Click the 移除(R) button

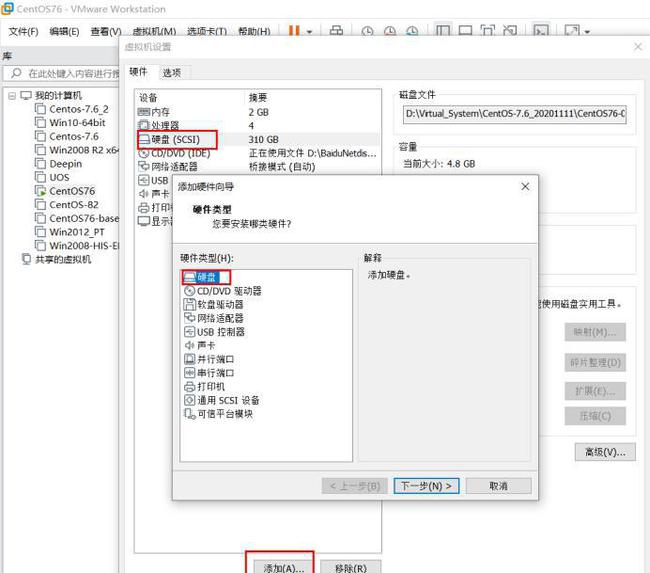click(351, 567)
